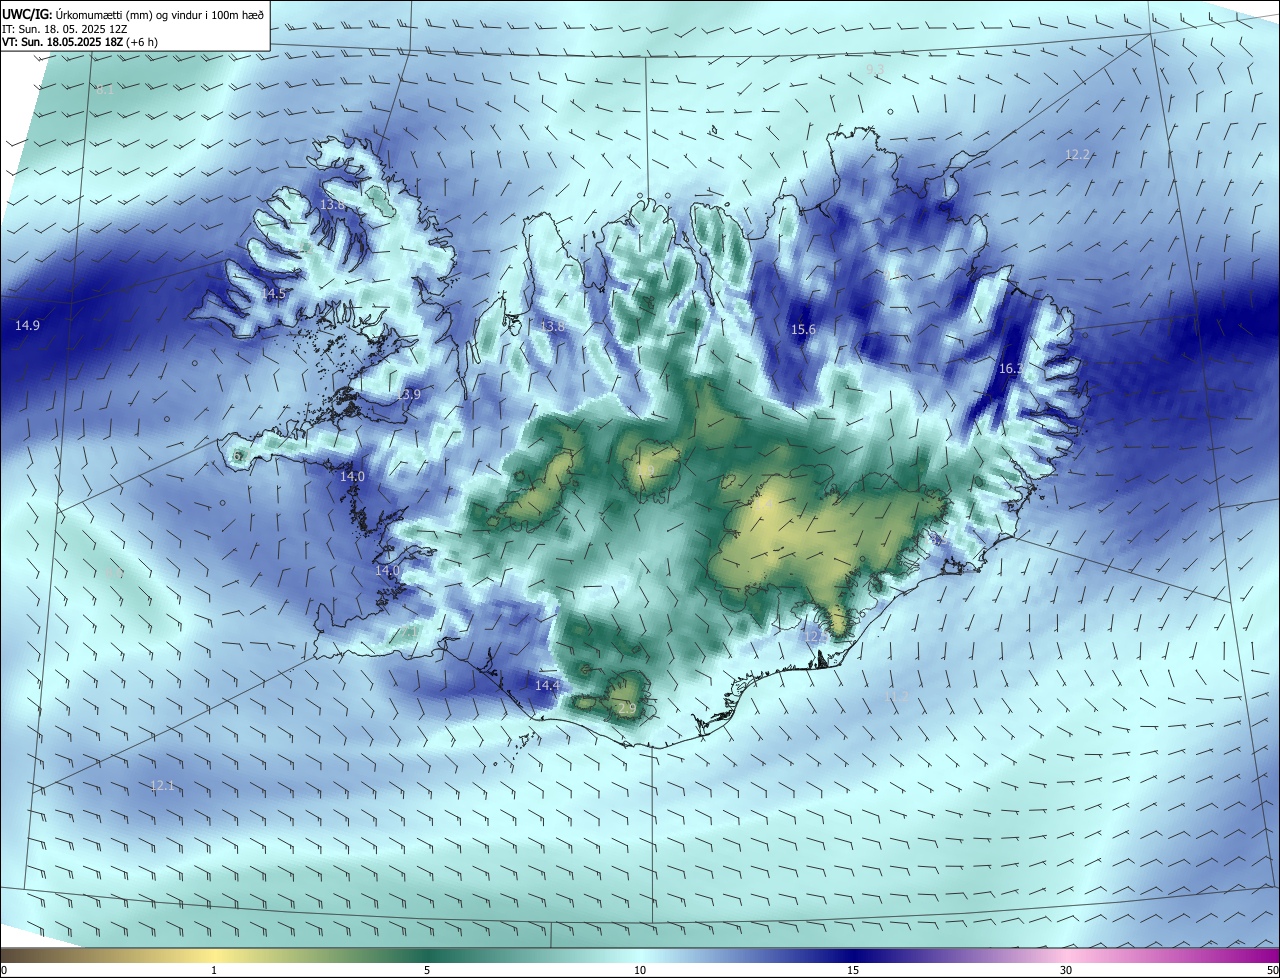Click the 14.4 value label on the map

point(547,686)
